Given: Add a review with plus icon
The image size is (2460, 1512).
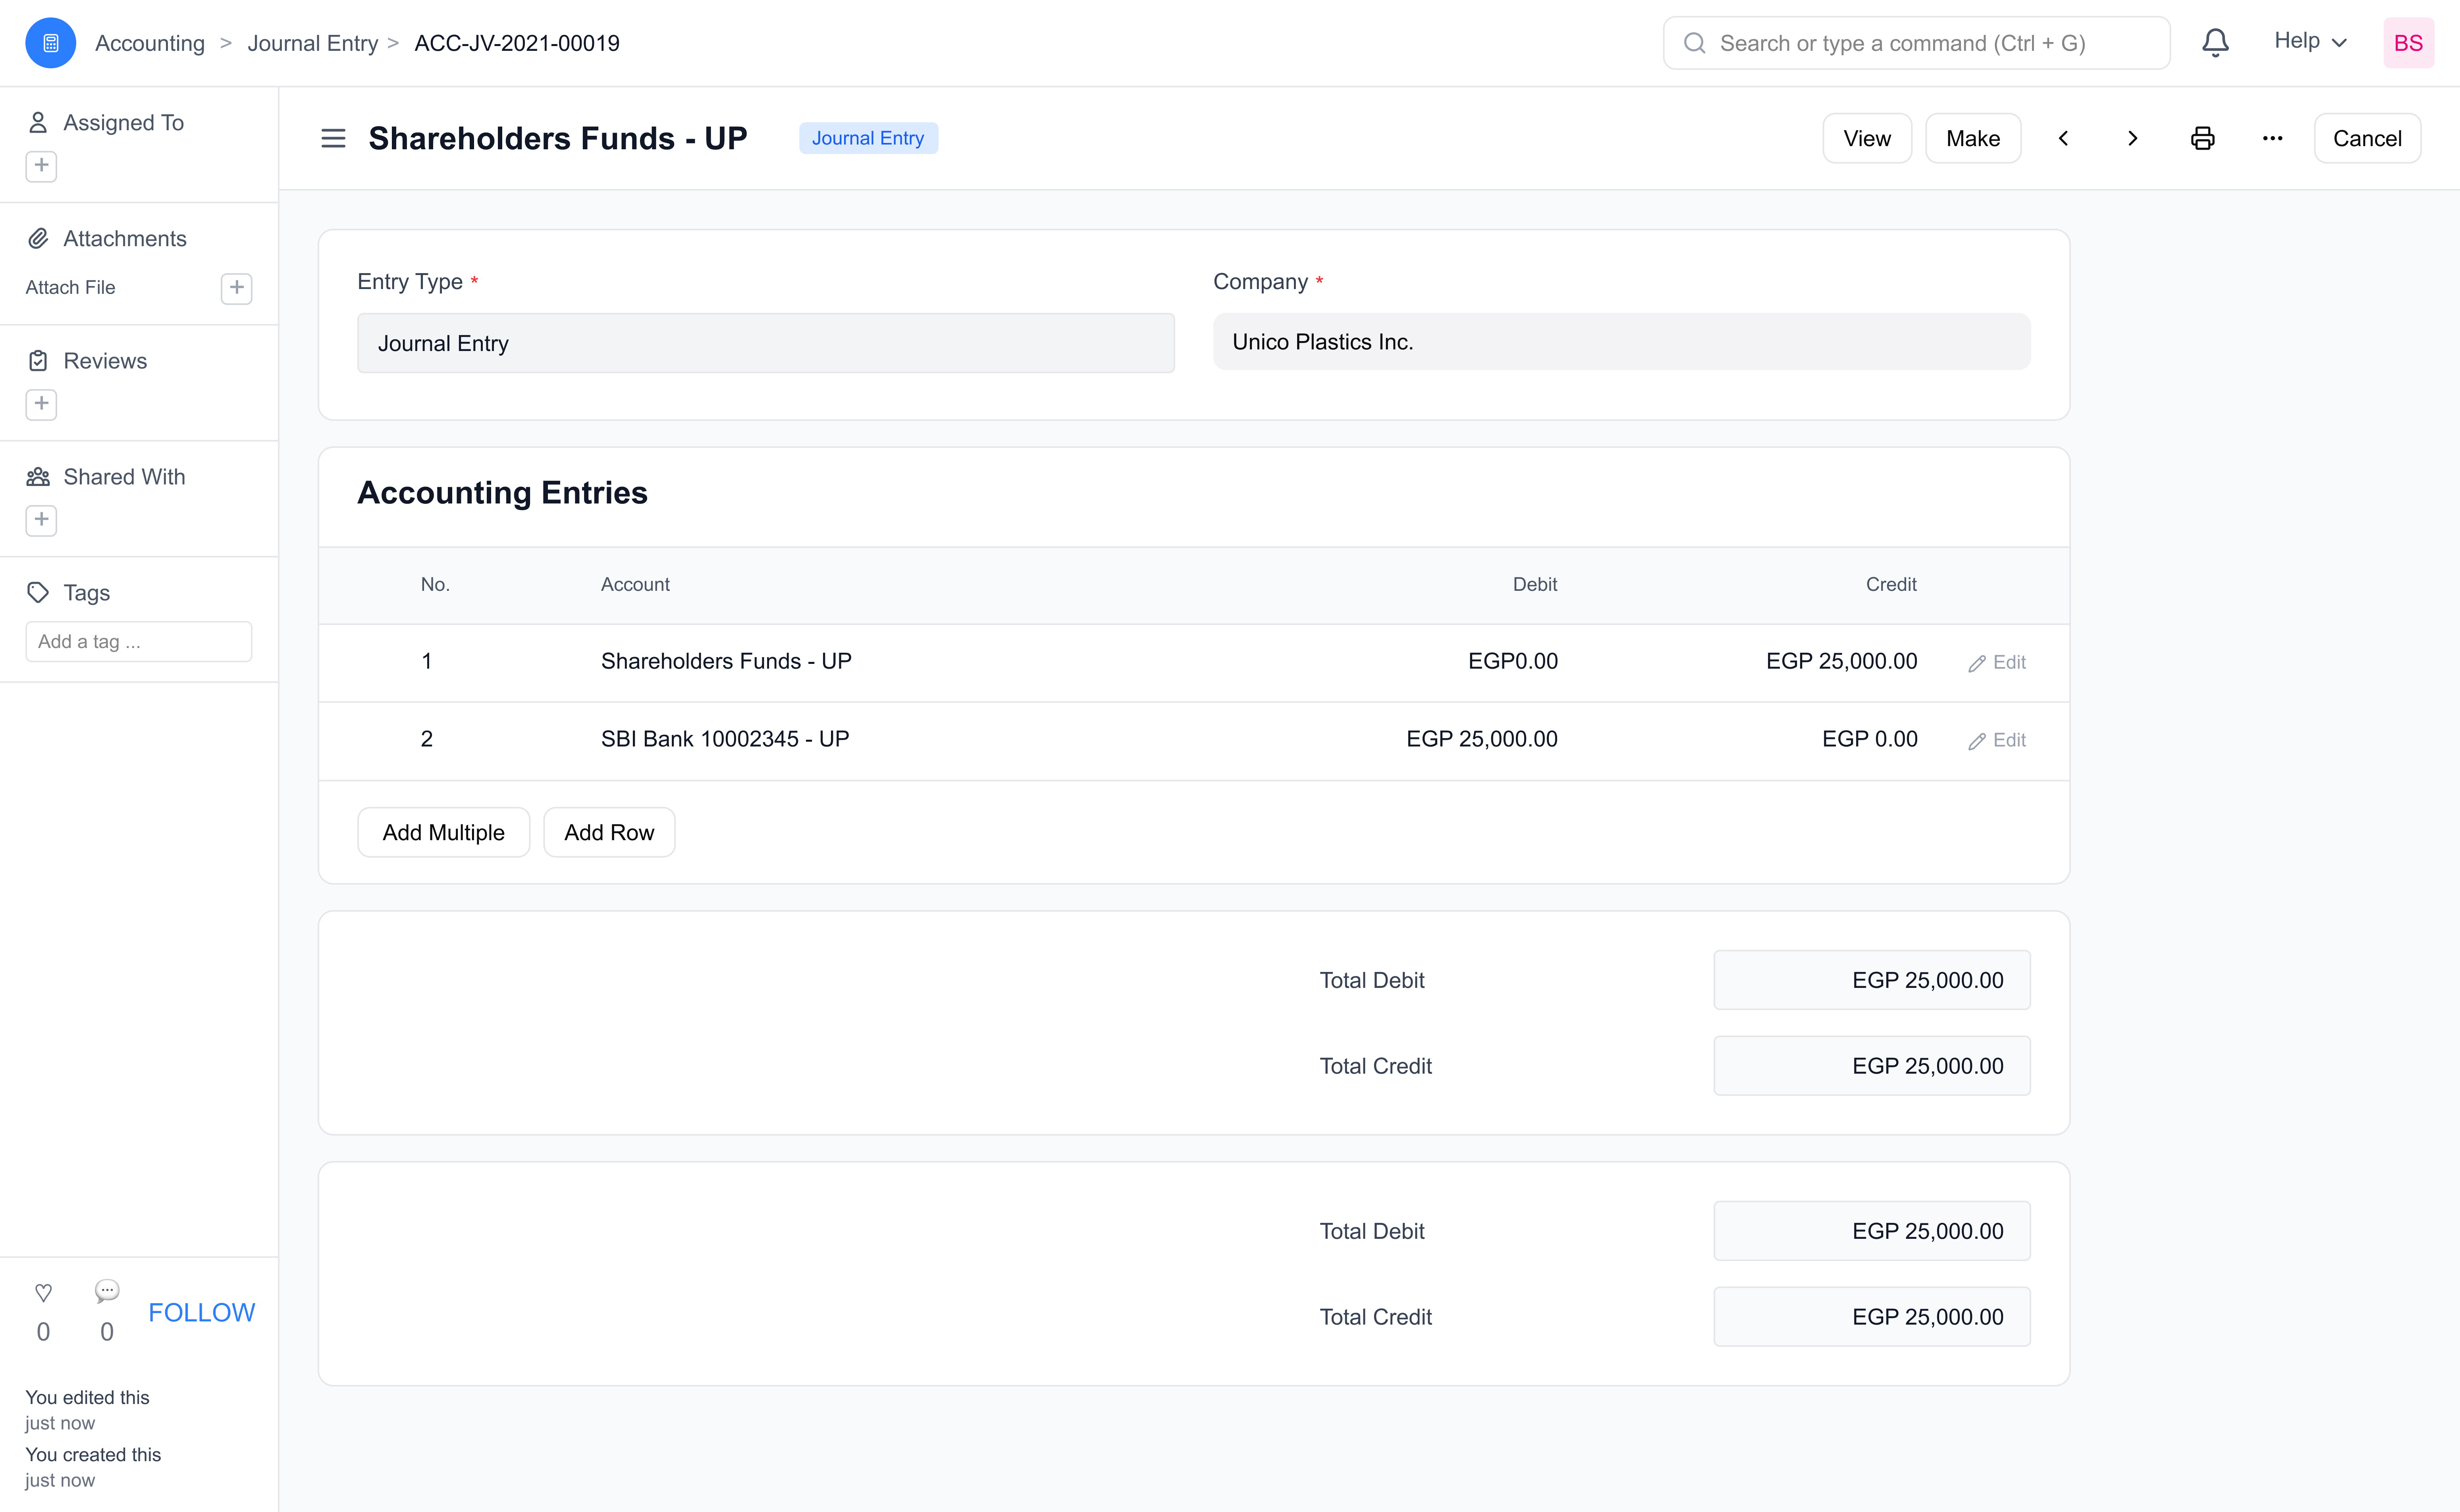Looking at the screenshot, I should tap(41, 404).
